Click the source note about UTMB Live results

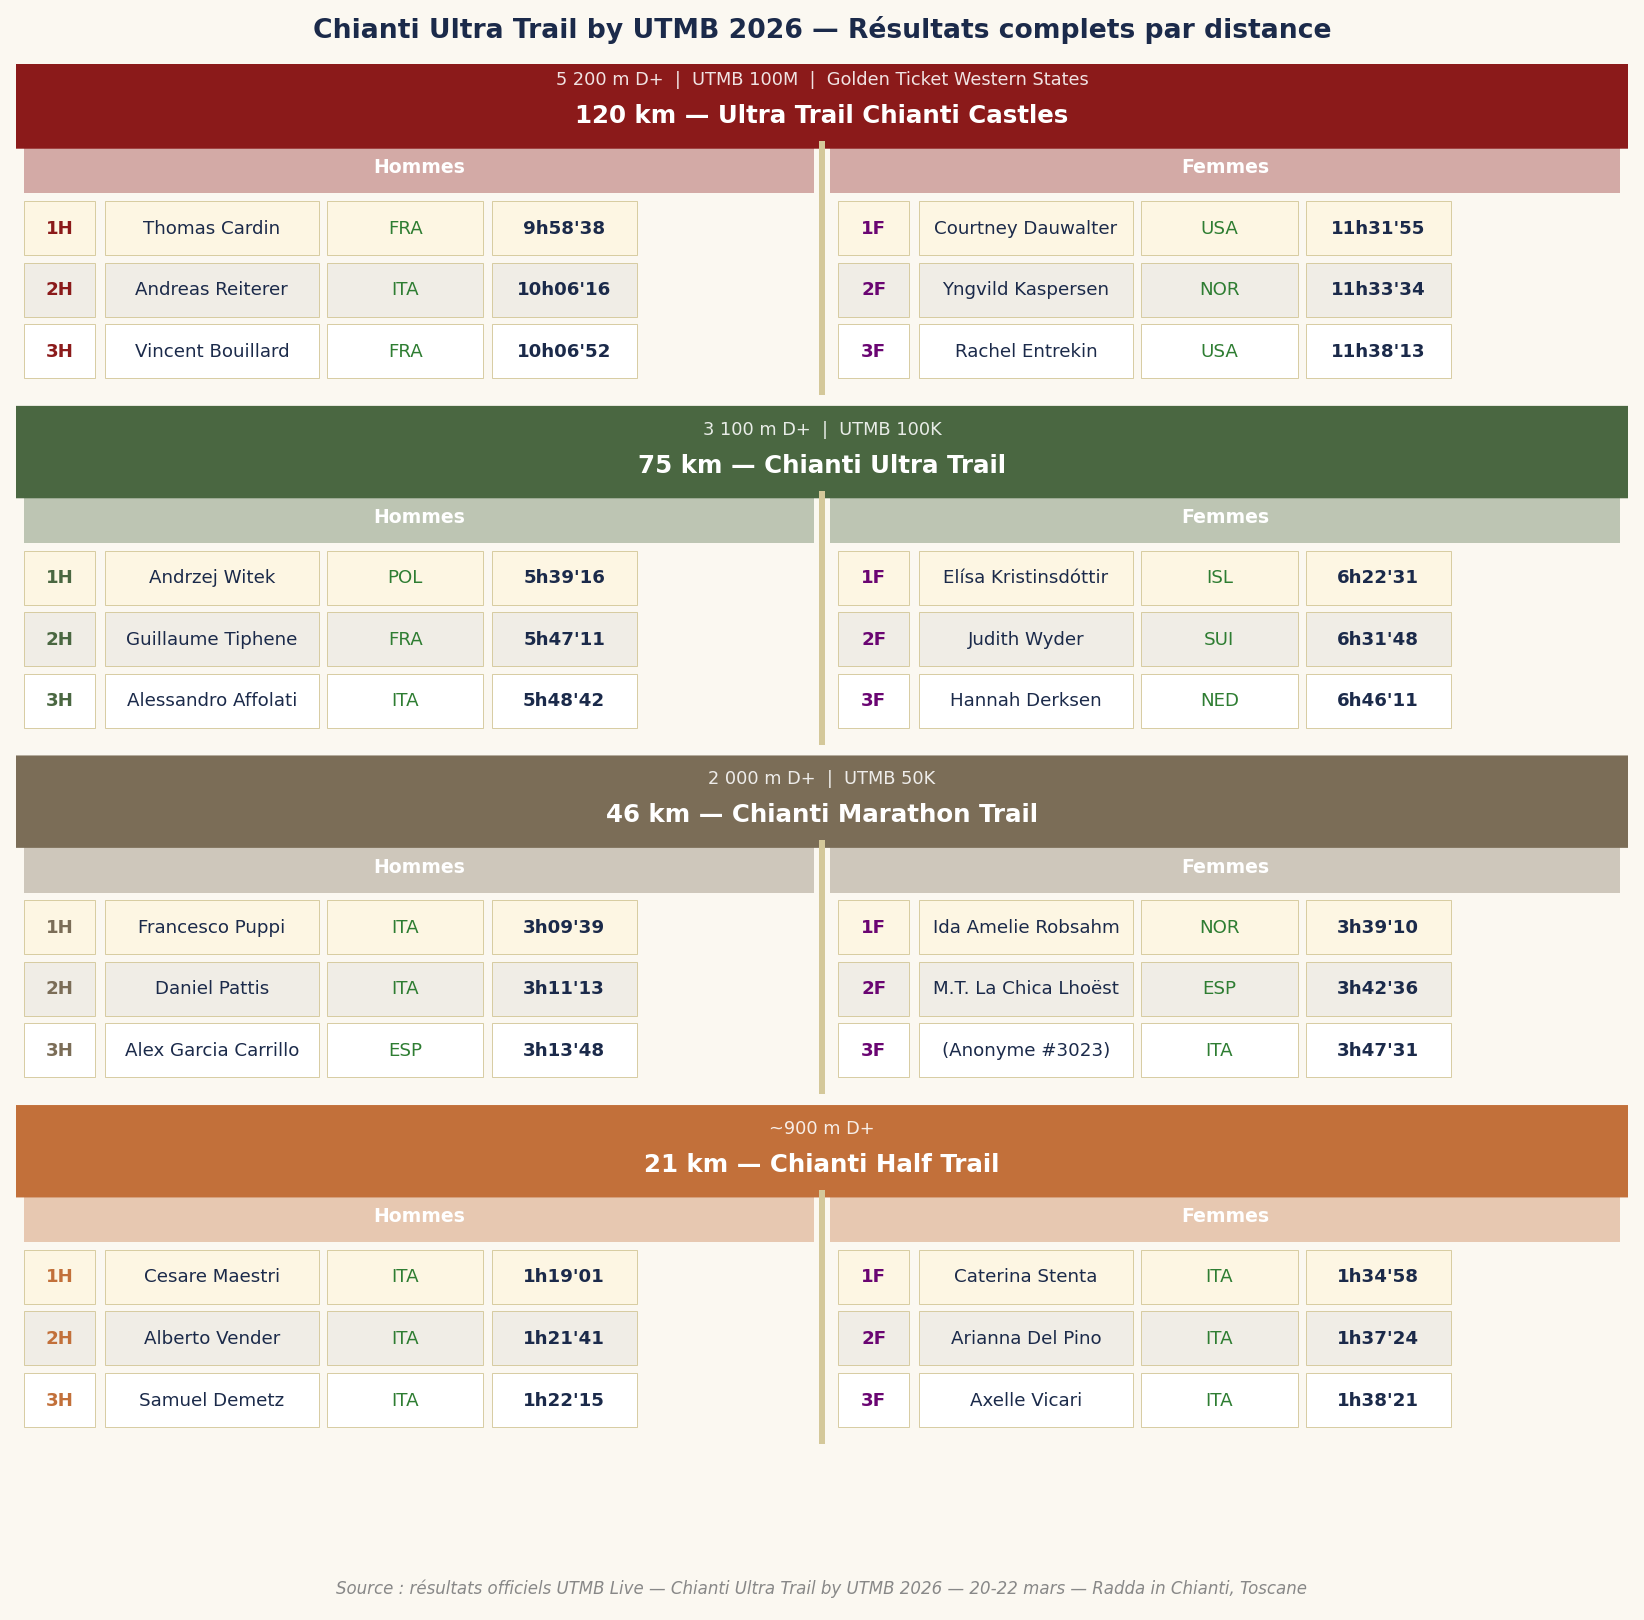click(x=821, y=1588)
